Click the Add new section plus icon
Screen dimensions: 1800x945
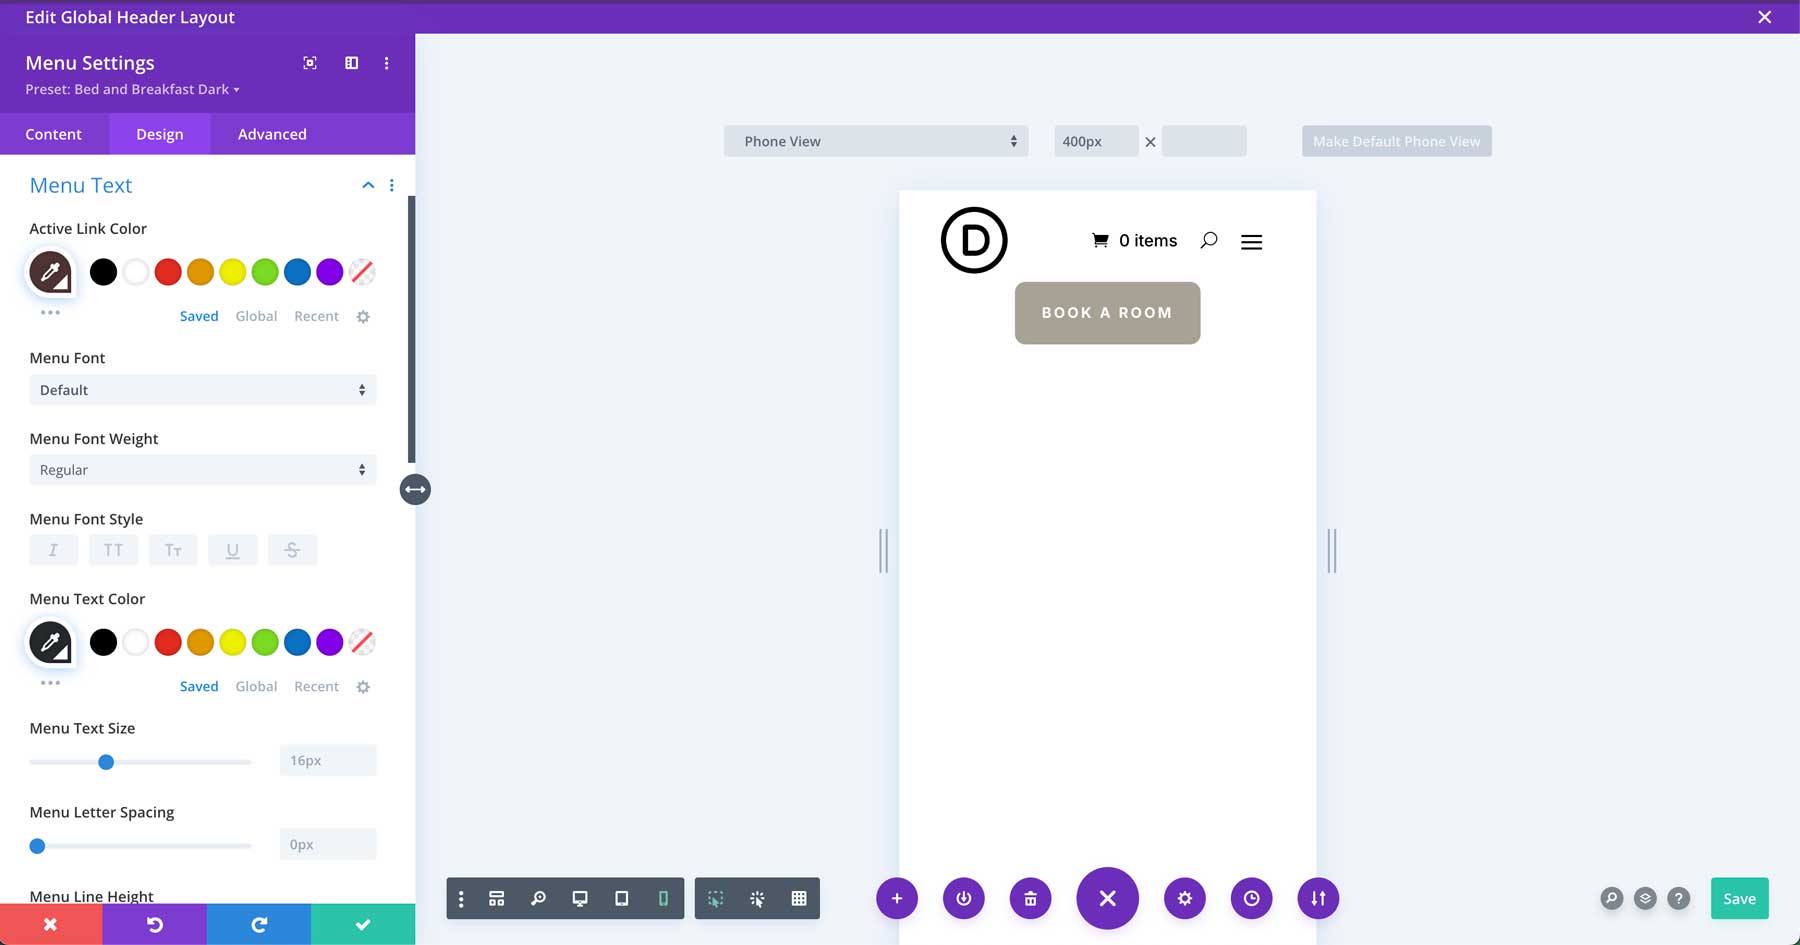pos(897,898)
